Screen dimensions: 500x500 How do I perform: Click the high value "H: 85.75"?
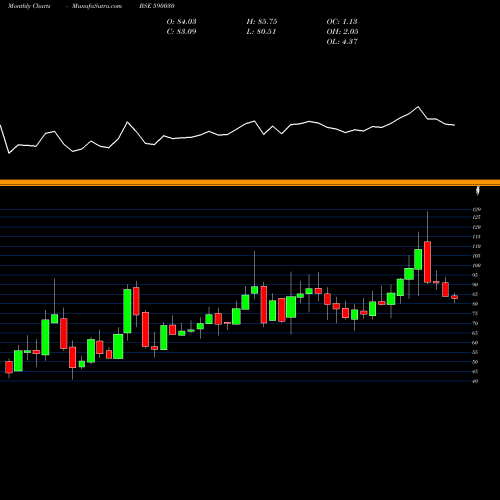tap(262, 22)
